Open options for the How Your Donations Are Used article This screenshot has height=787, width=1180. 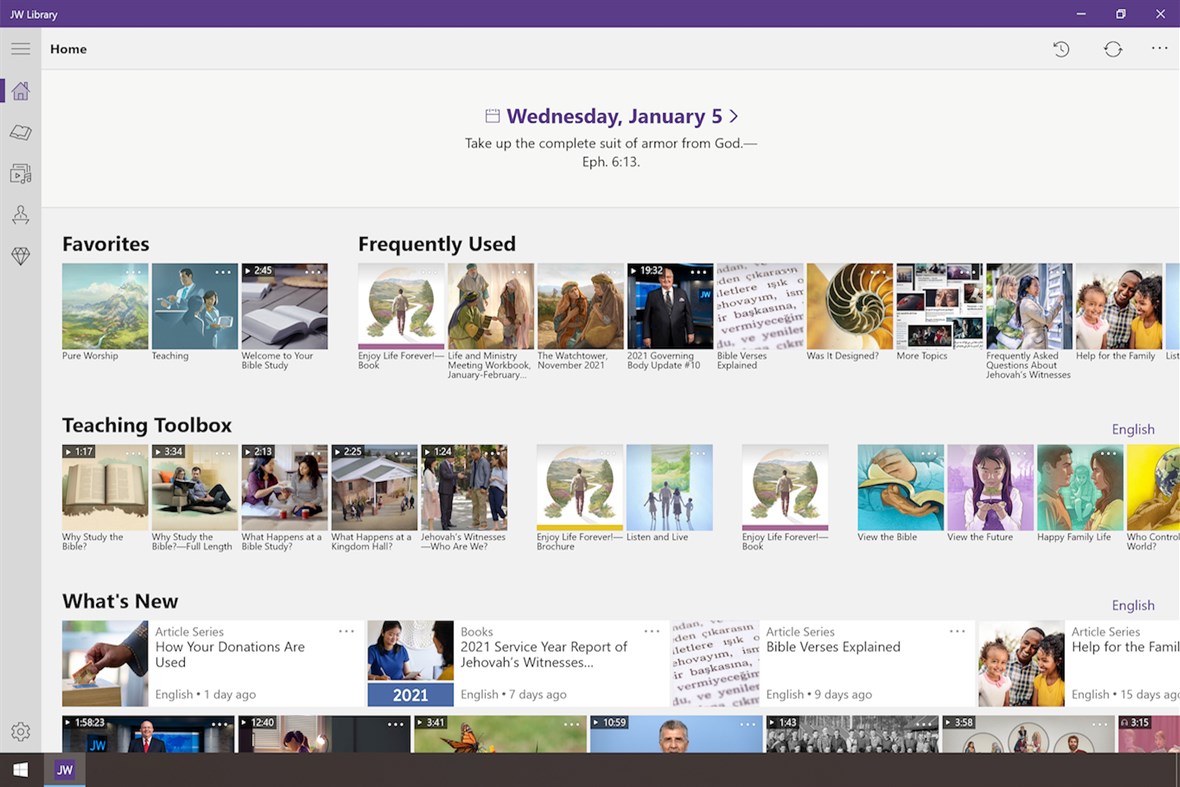click(346, 631)
